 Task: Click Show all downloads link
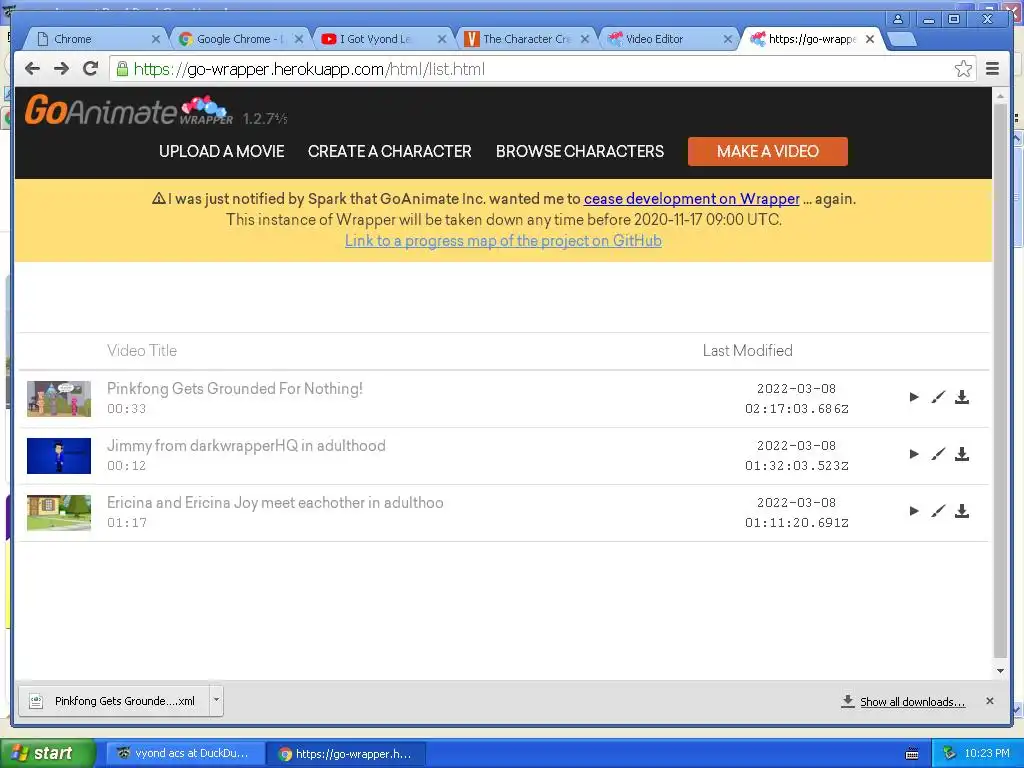tap(912, 701)
